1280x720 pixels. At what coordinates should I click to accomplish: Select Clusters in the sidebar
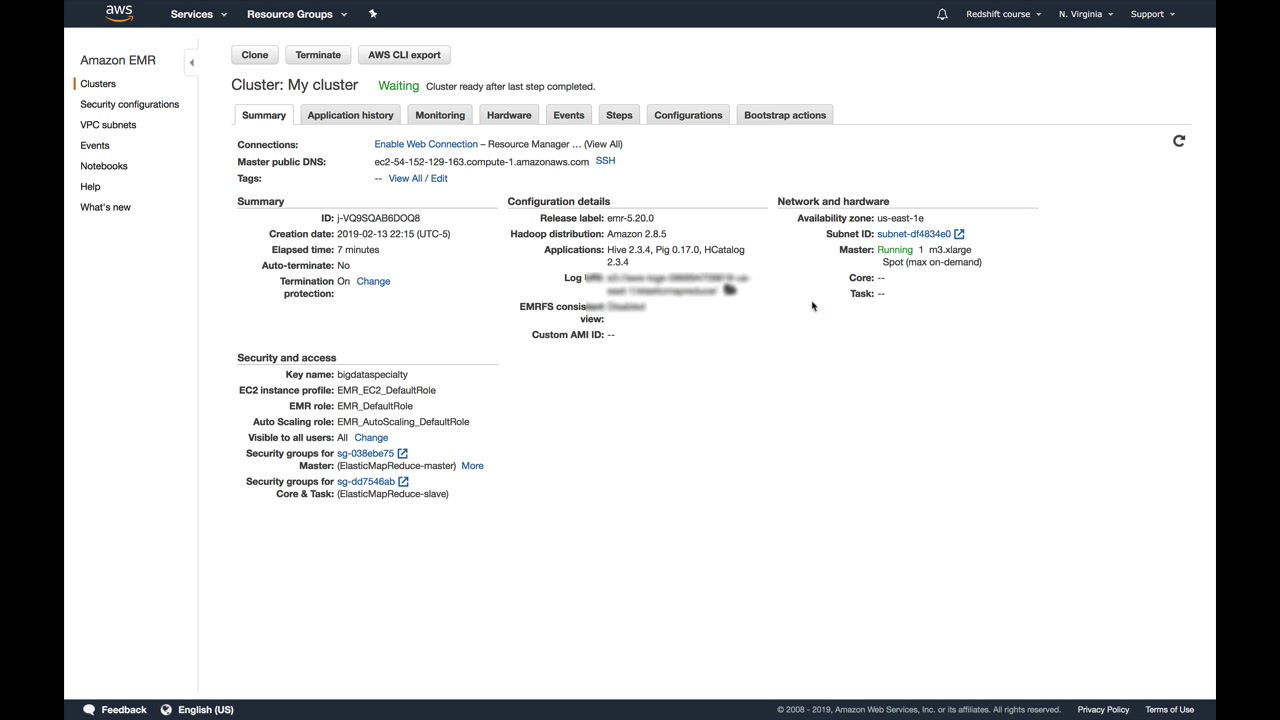[x=98, y=84]
